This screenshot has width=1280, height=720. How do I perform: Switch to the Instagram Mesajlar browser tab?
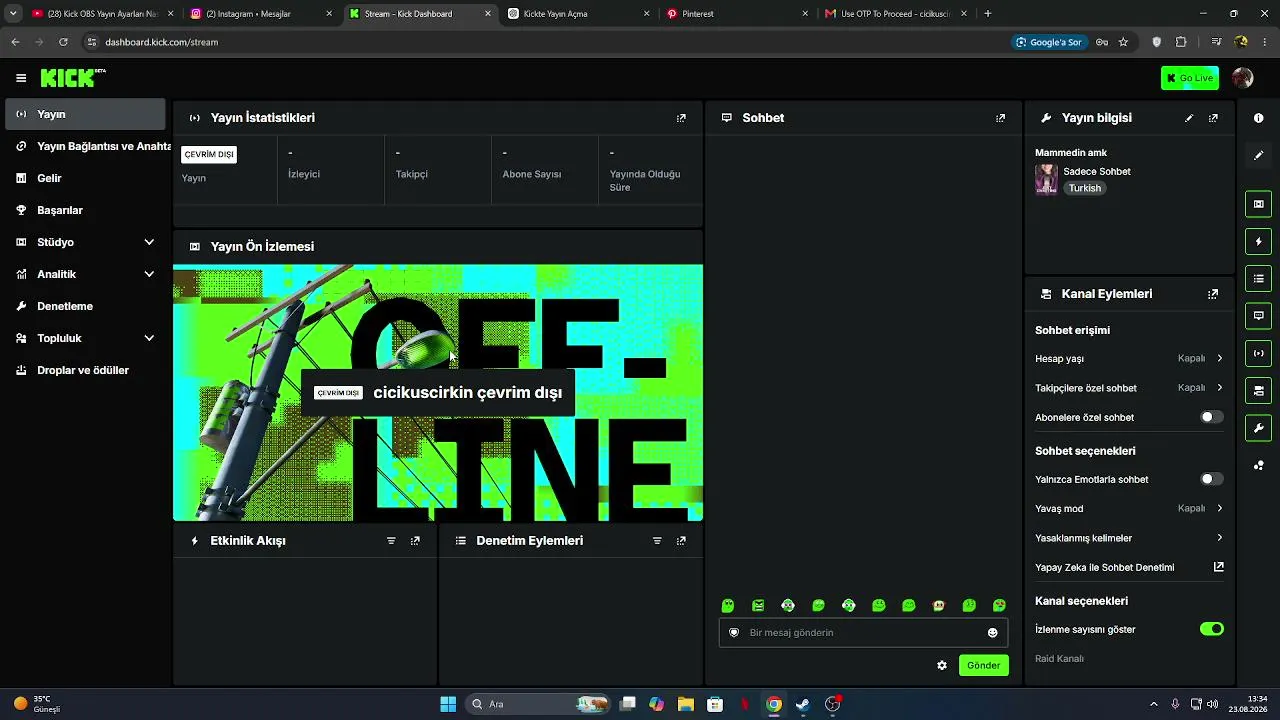tap(261, 14)
